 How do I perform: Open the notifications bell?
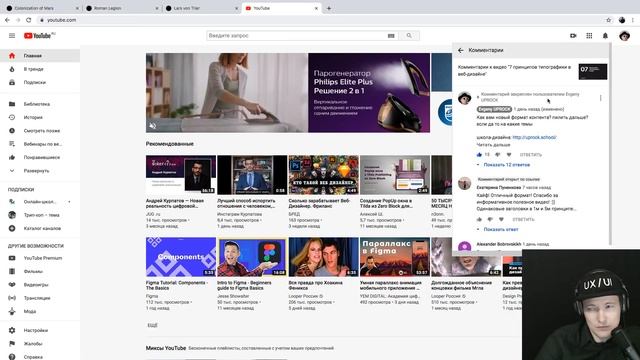click(x=605, y=36)
